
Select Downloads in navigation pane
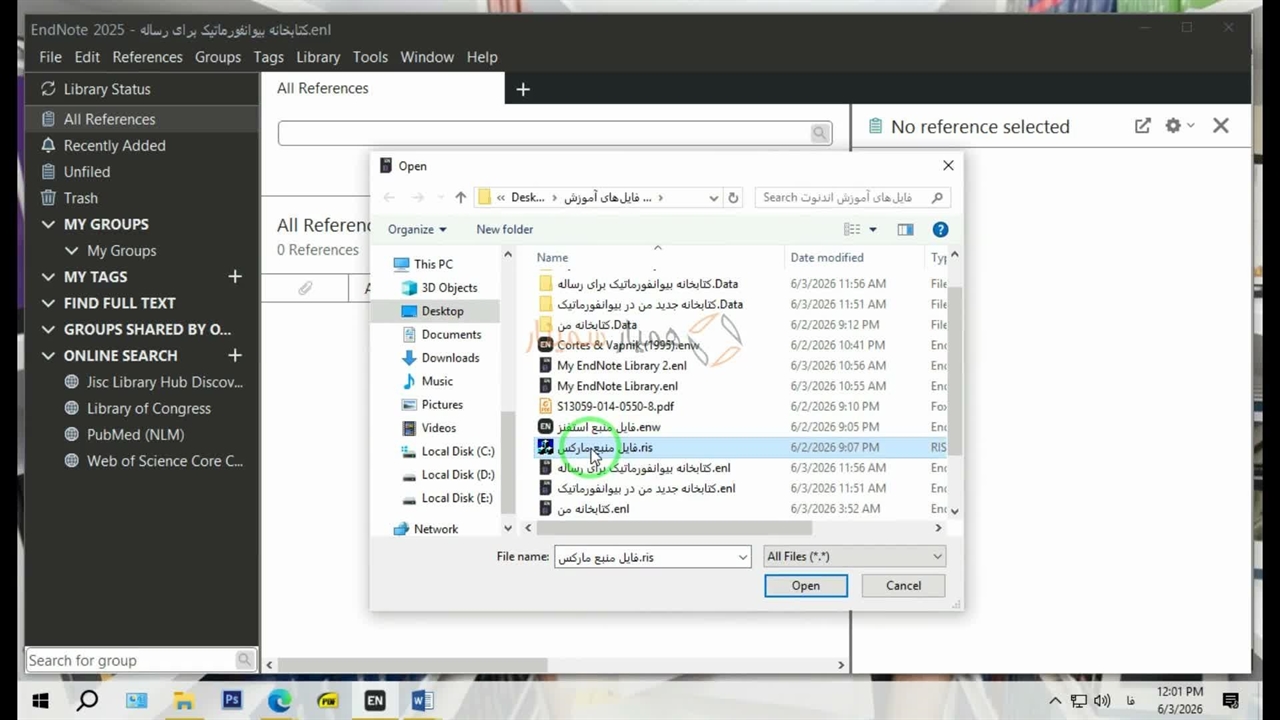pyautogui.click(x=450, y=358)
